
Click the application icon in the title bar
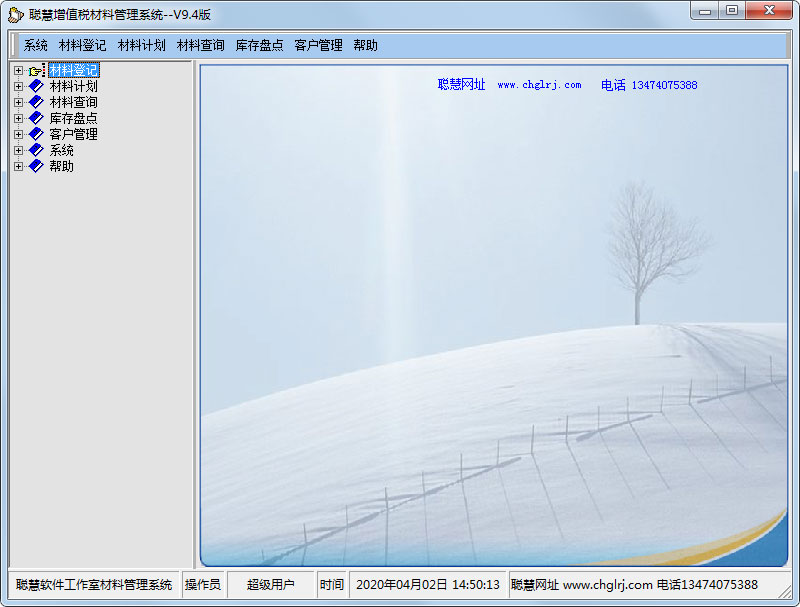(x=15, y=15)
